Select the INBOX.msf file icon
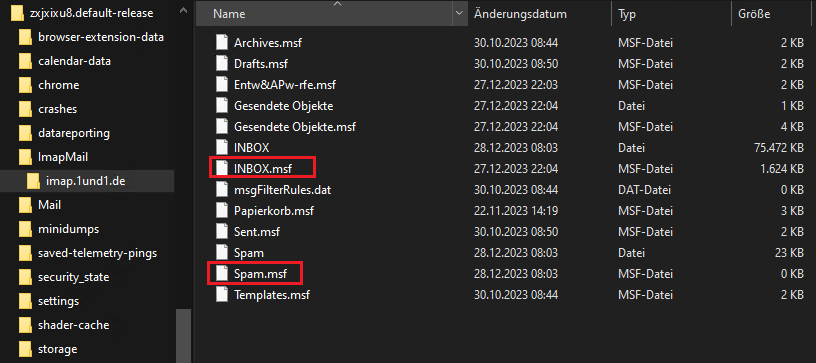 222,168
